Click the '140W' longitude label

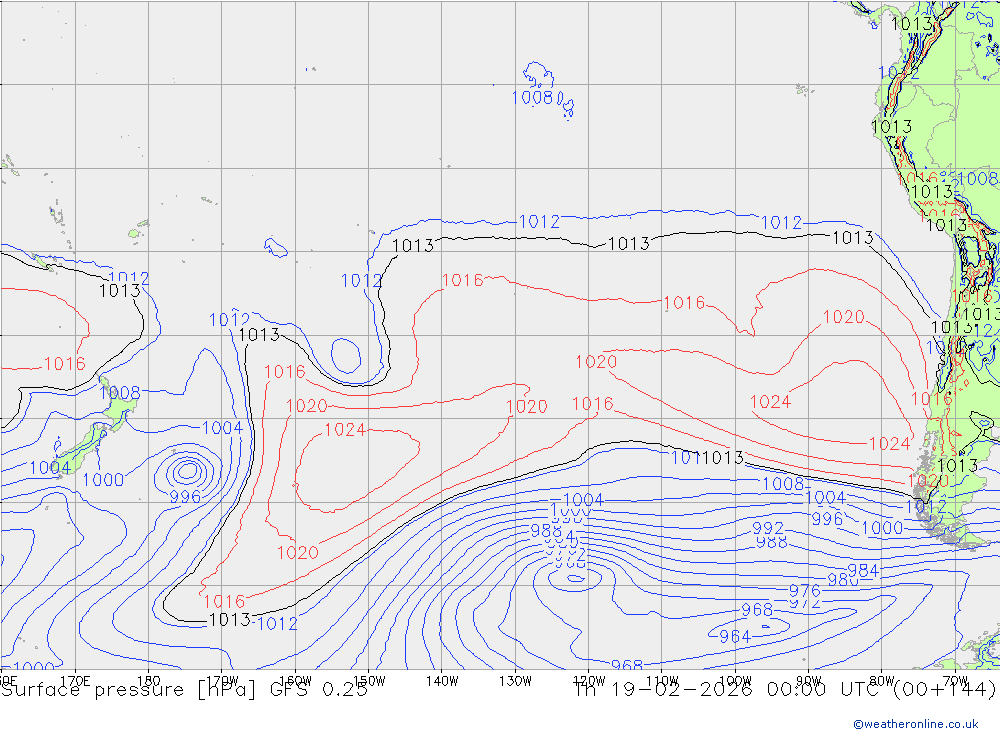(x=442, y=681)
